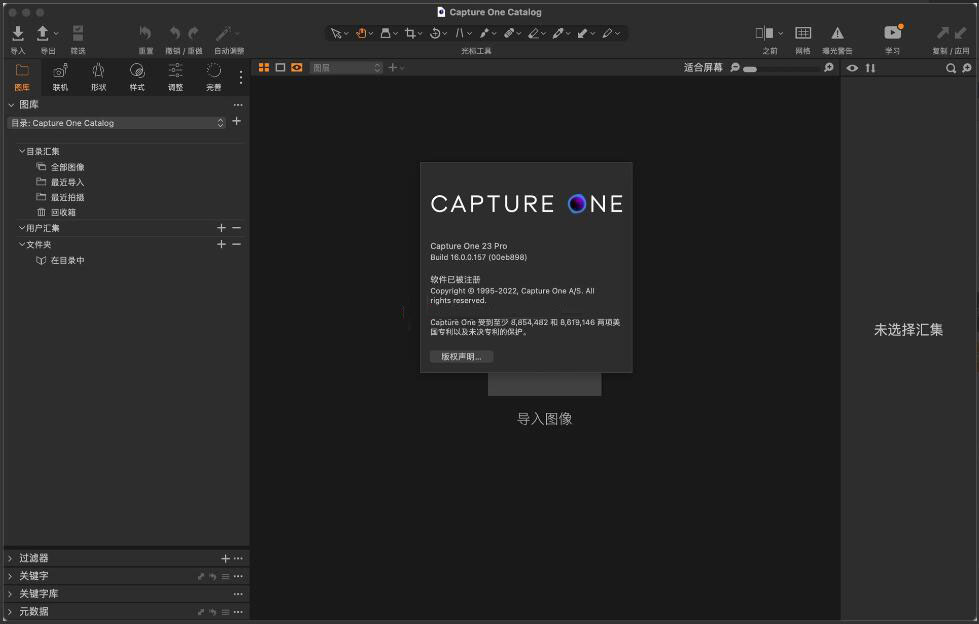Screen dimensions: 979x624
Task: Click the 自动调整 magic wand icon
Action: [x=224, y=33]
